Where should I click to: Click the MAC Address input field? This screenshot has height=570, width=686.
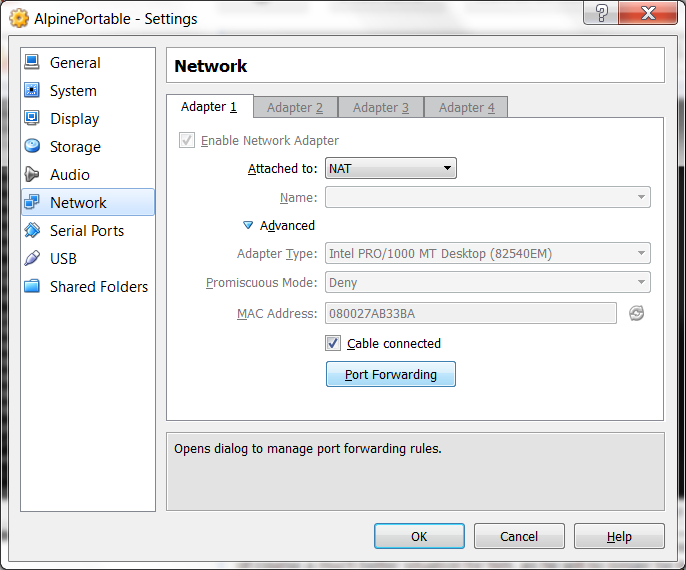[471, 313]
